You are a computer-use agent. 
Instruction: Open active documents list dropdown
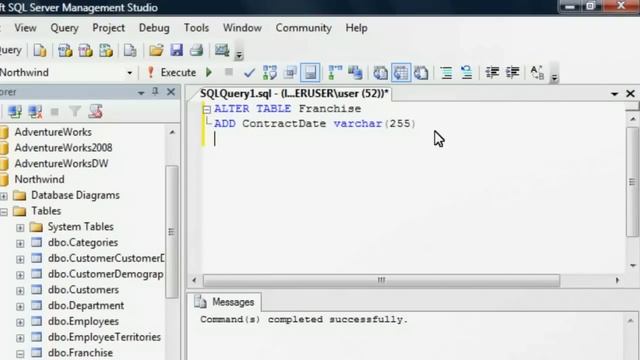click(x=614, y=94)
